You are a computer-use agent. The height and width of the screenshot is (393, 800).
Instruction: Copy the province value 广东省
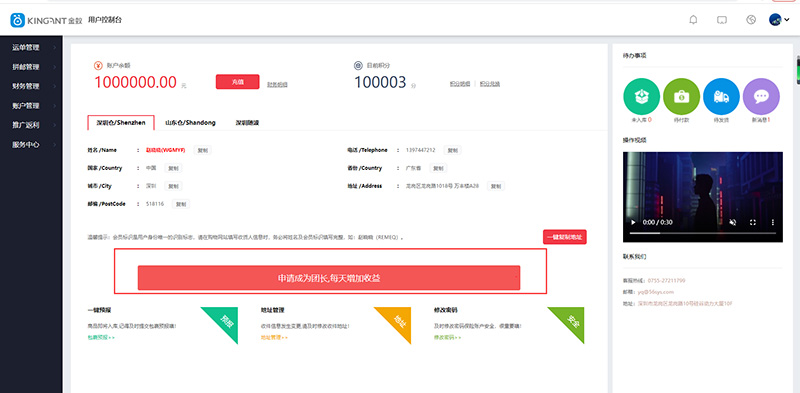438,168
